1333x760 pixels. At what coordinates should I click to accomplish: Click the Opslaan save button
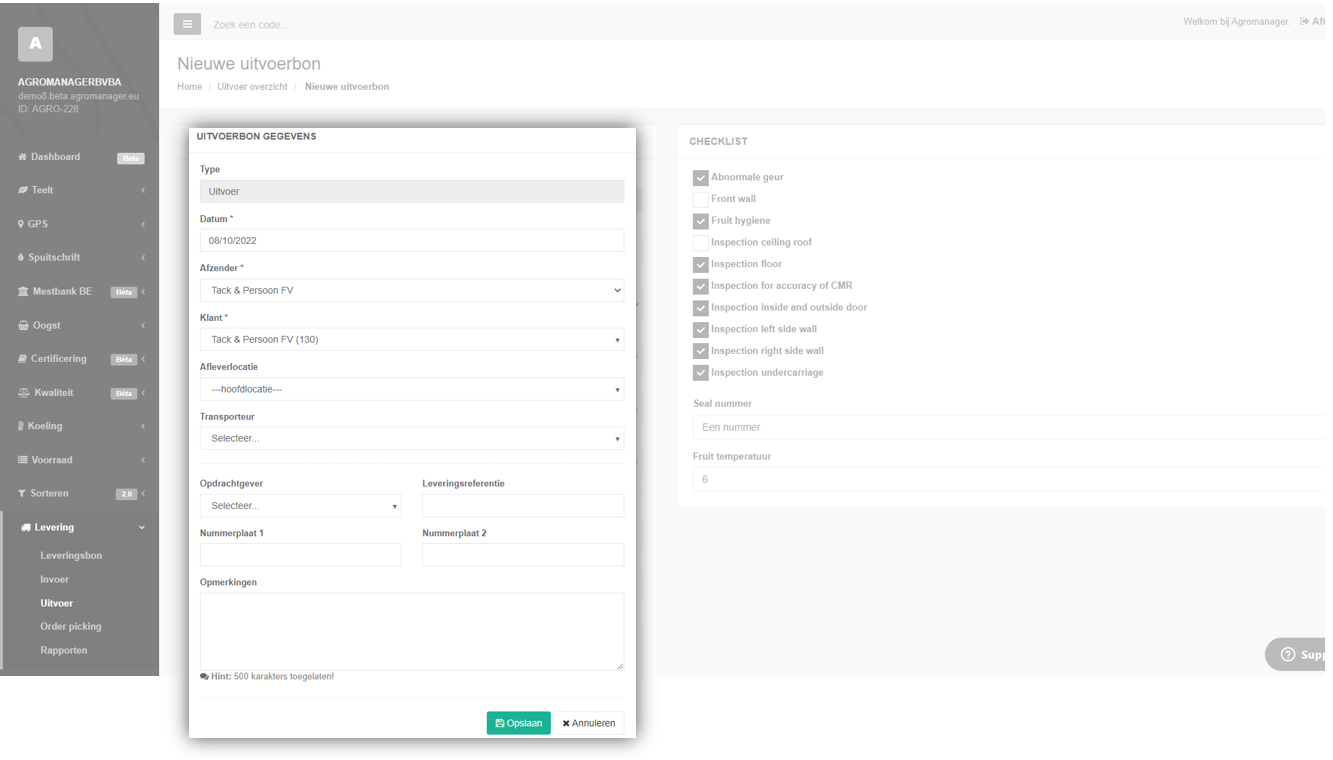coord(518,723)
